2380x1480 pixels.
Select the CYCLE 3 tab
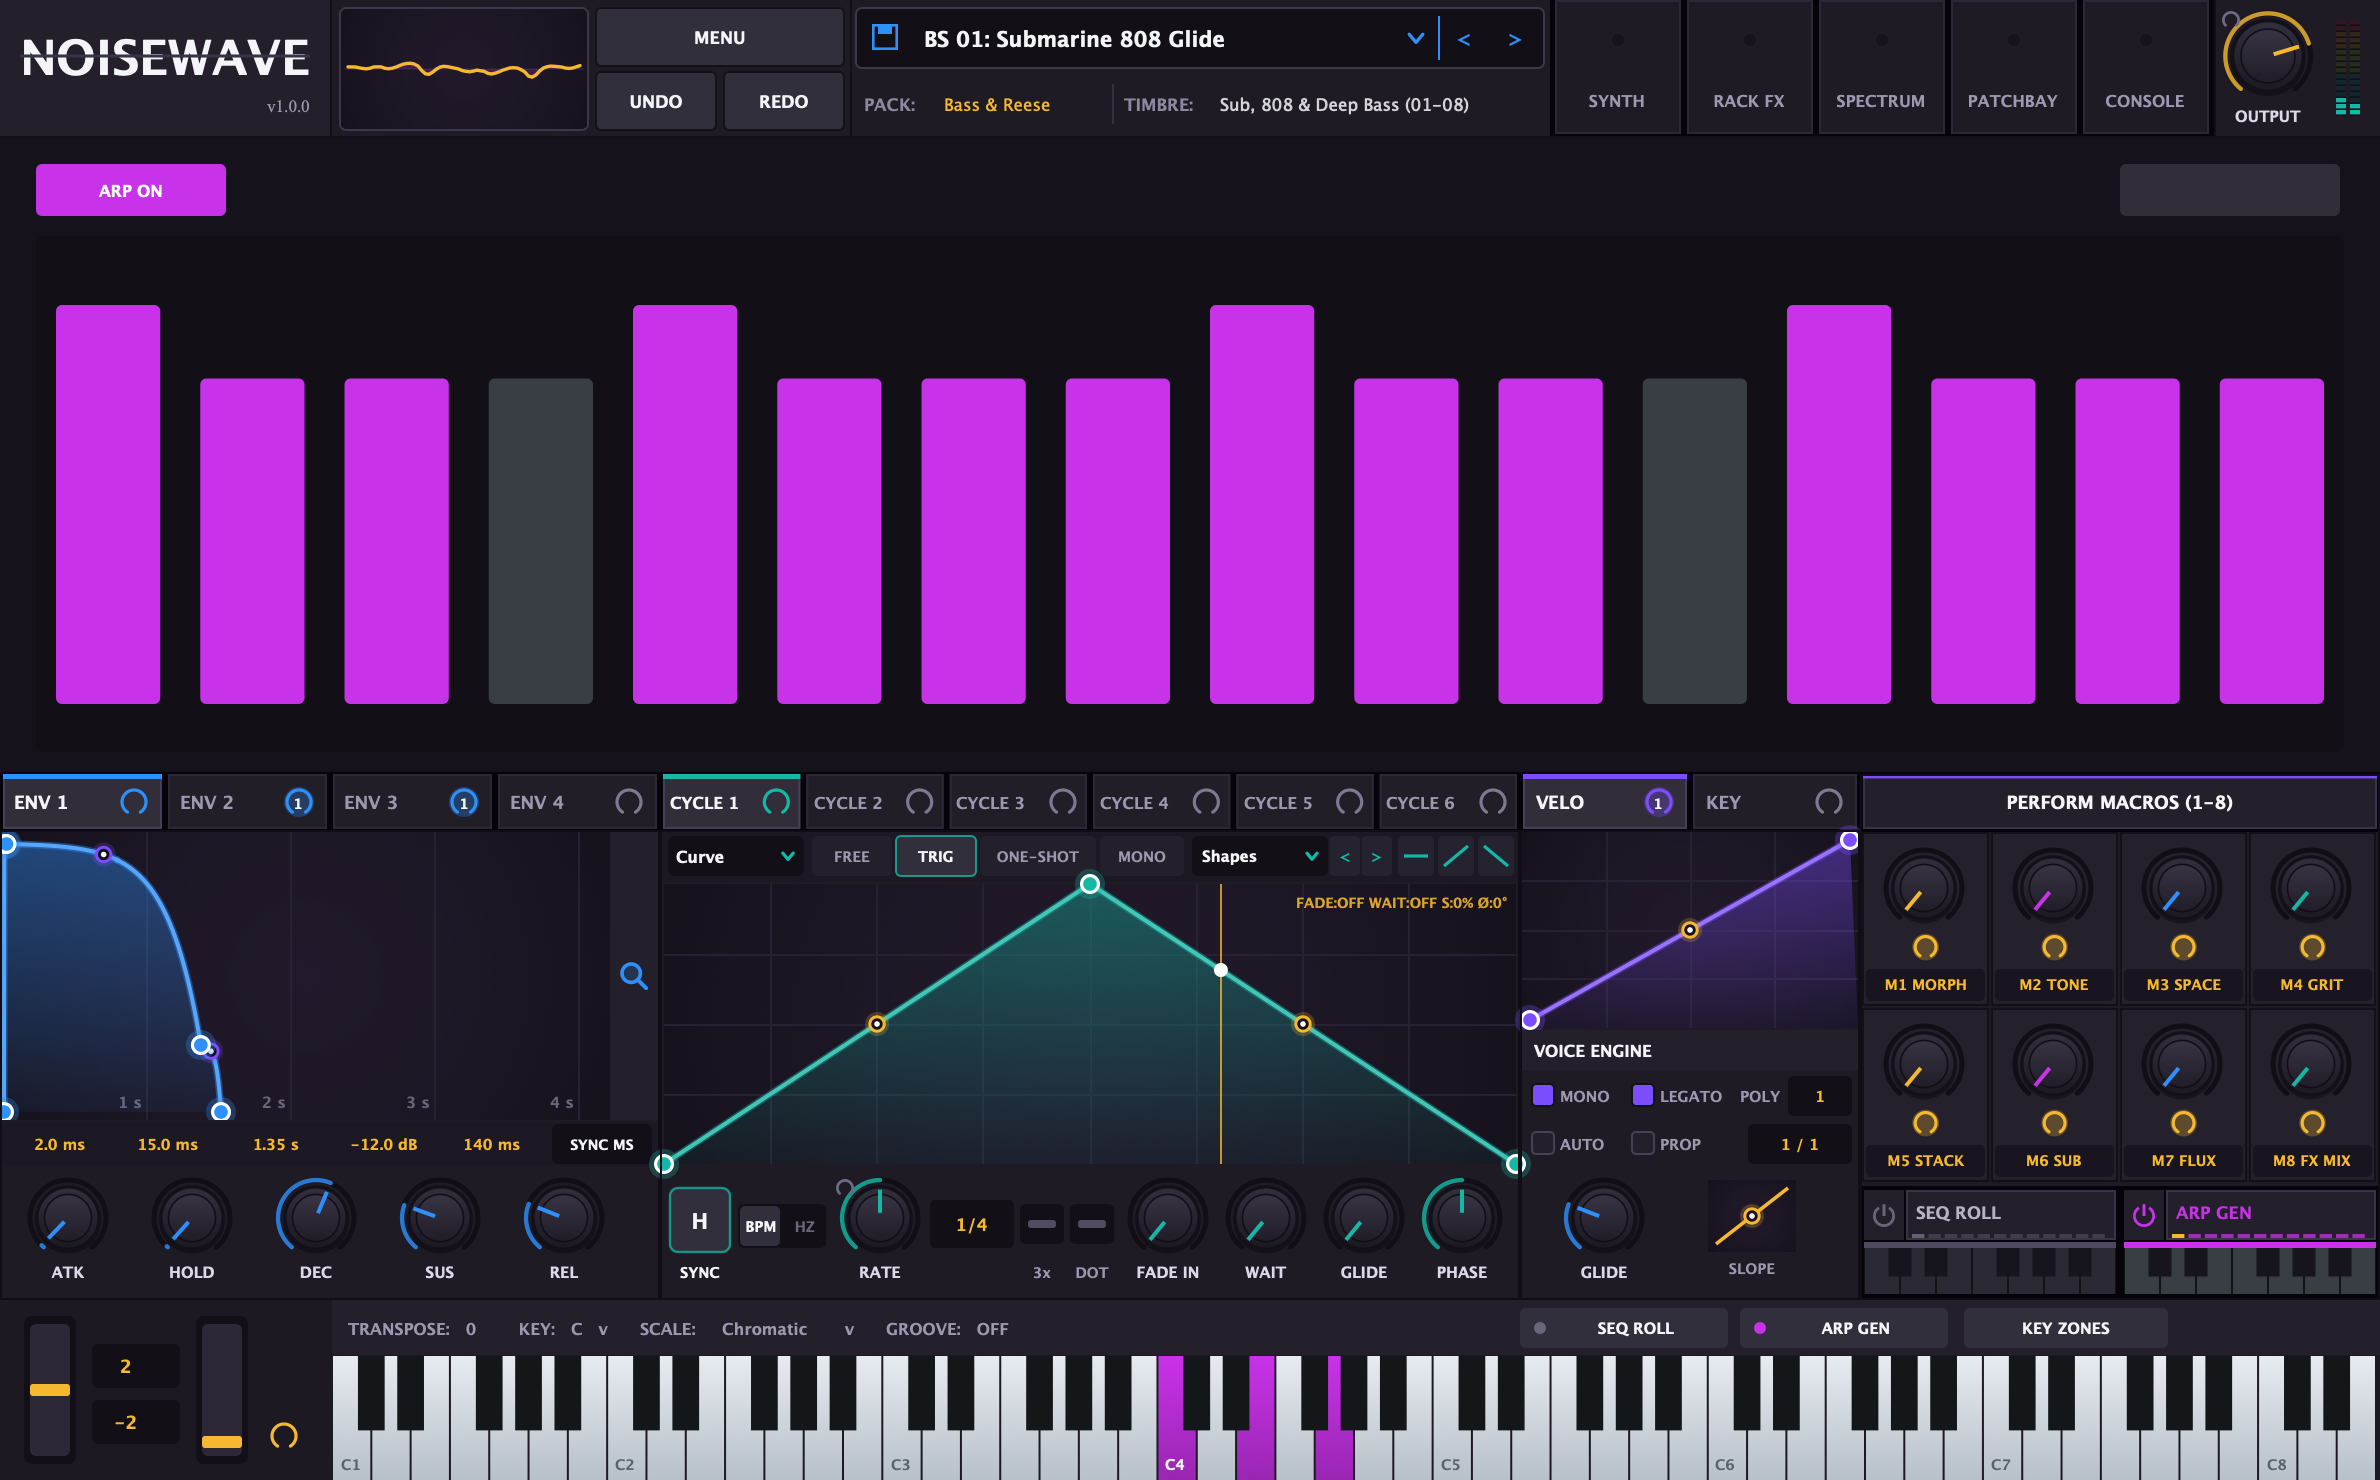pos(1017,802)
